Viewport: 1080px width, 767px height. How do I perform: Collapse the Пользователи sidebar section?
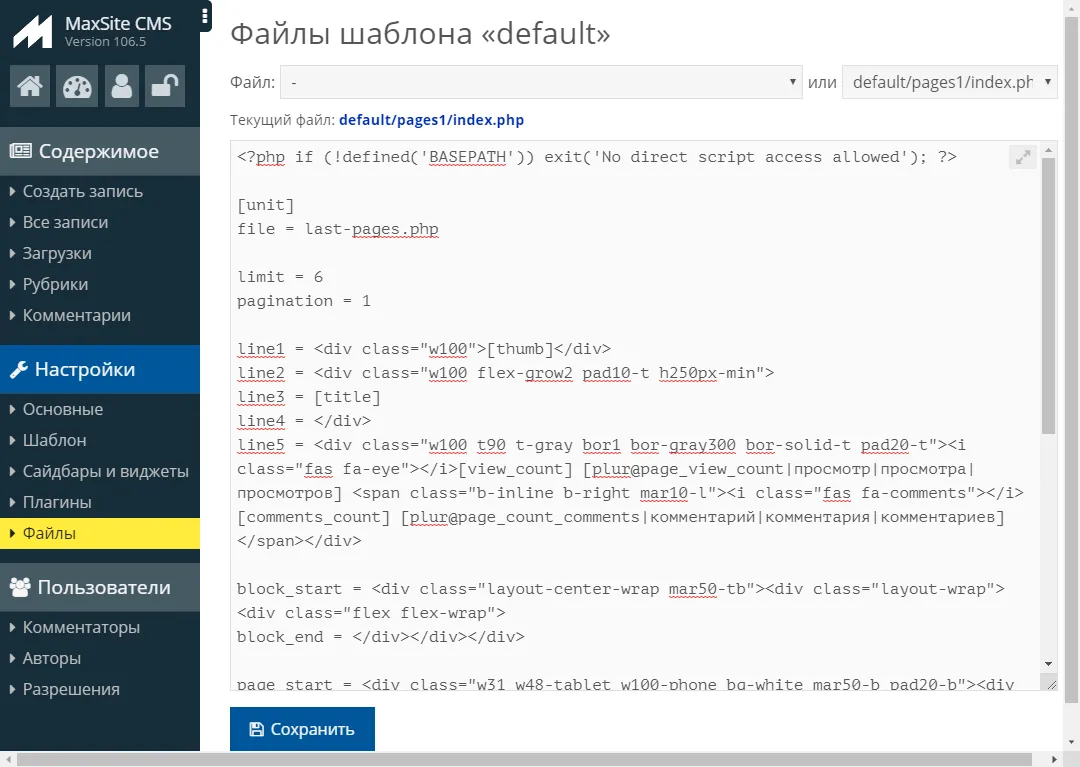(x=103, y=587)
